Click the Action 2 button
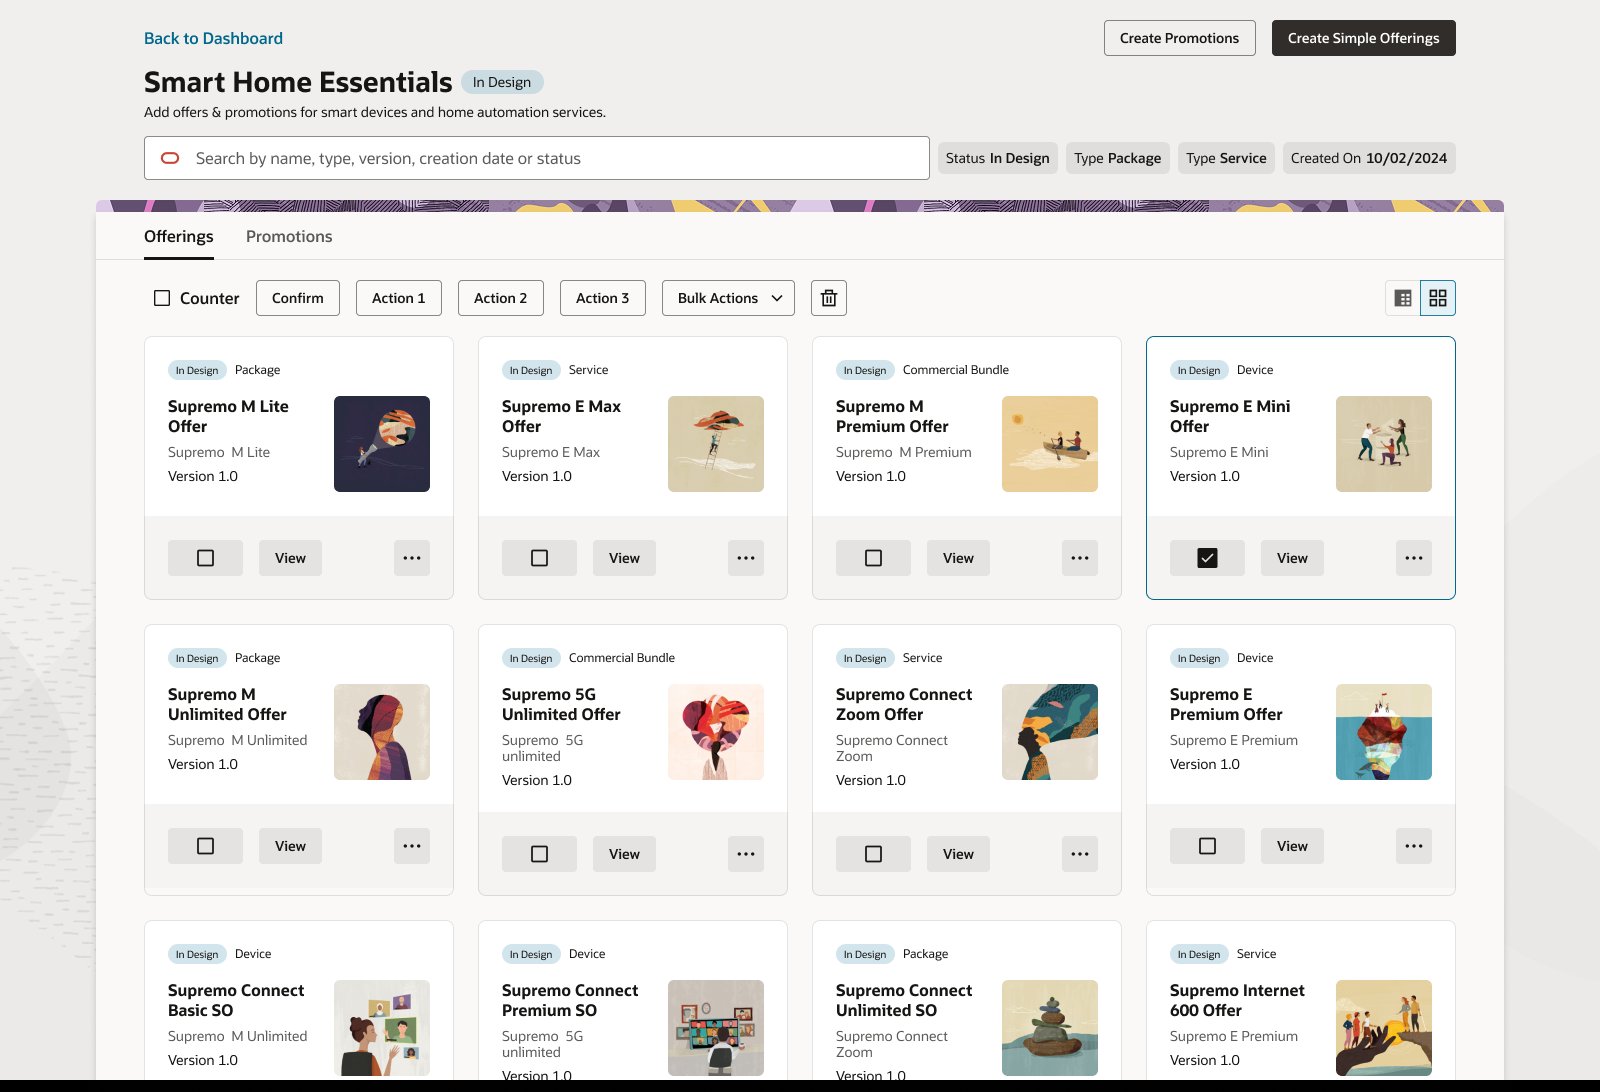 (x=501, y=298)
